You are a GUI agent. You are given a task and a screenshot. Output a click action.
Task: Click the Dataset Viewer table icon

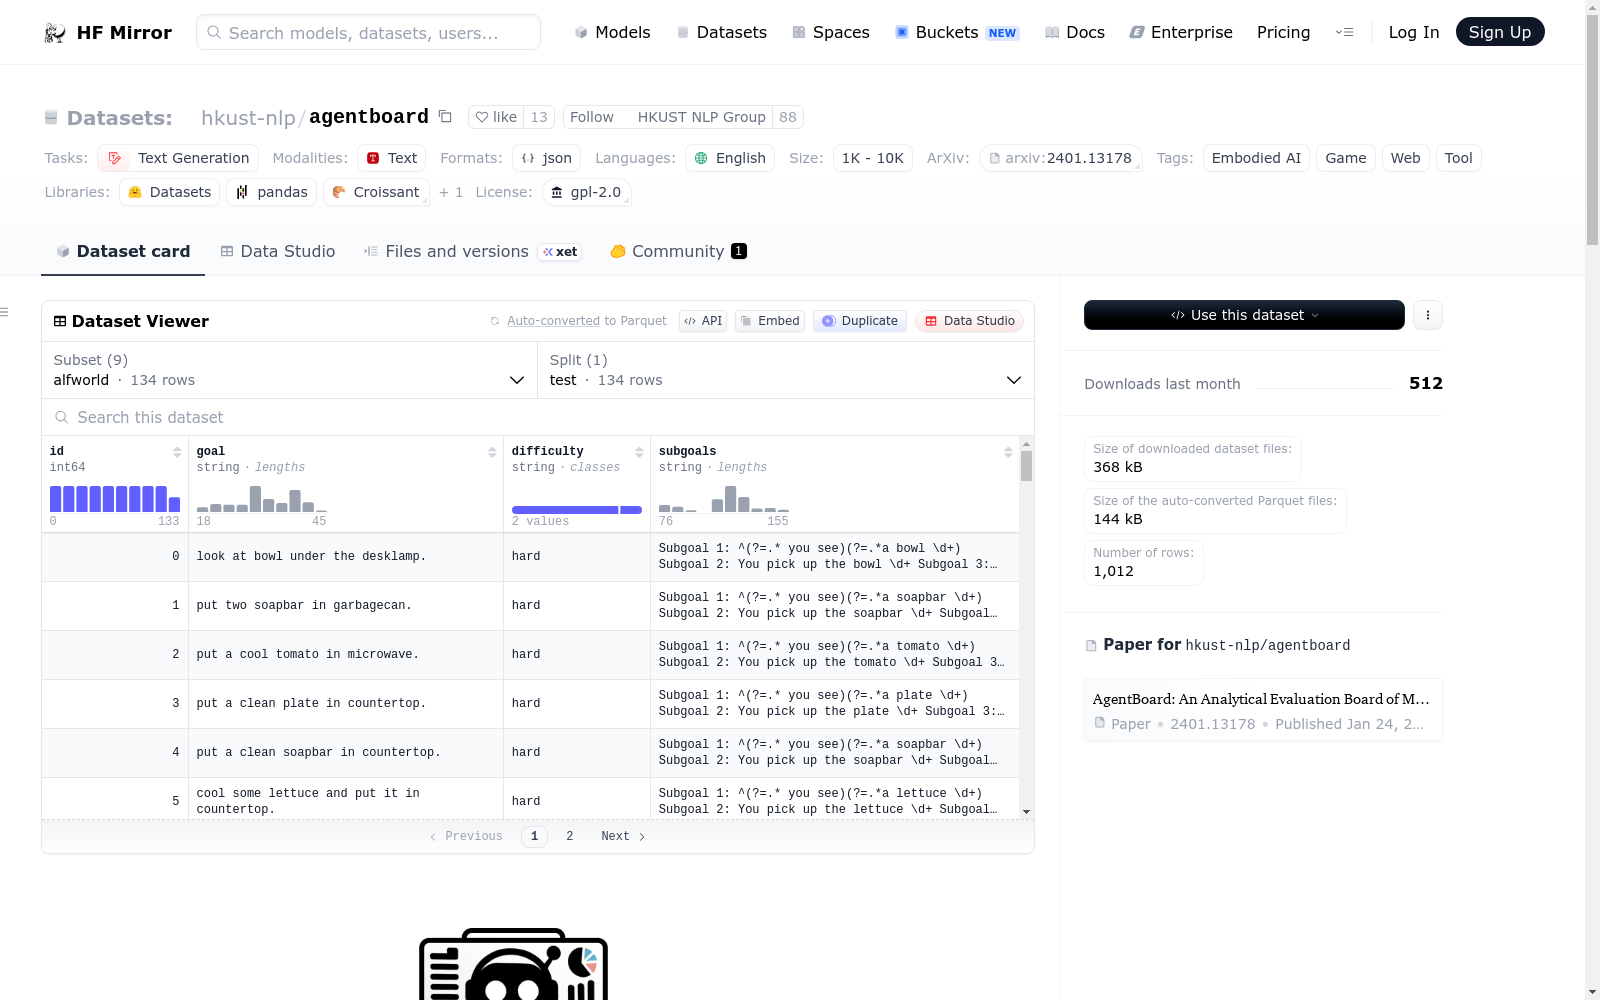point(60,321)
